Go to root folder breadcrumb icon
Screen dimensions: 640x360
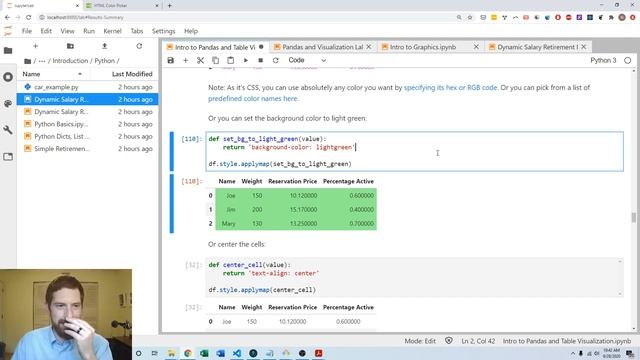point(27,61)
